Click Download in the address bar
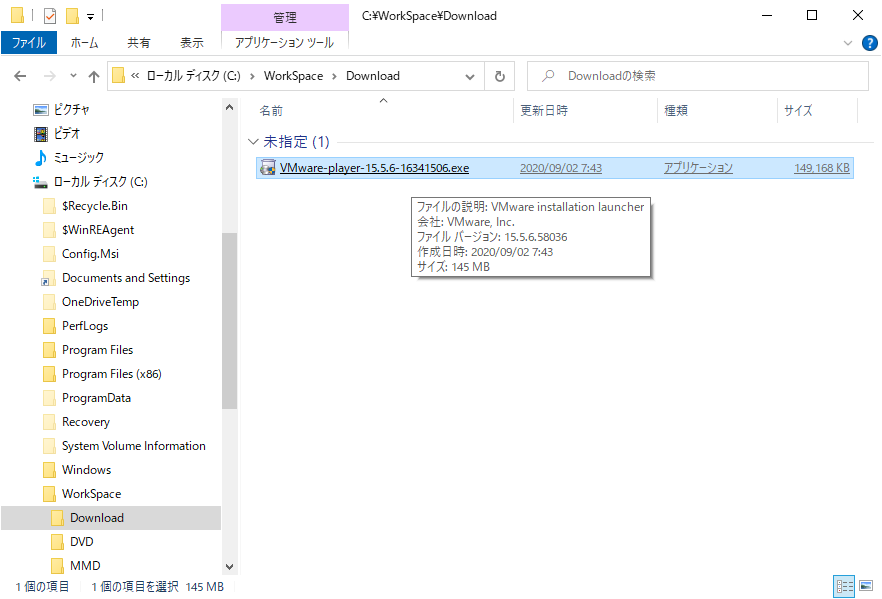This screenshot has width=882, height=599. point(373,76)
